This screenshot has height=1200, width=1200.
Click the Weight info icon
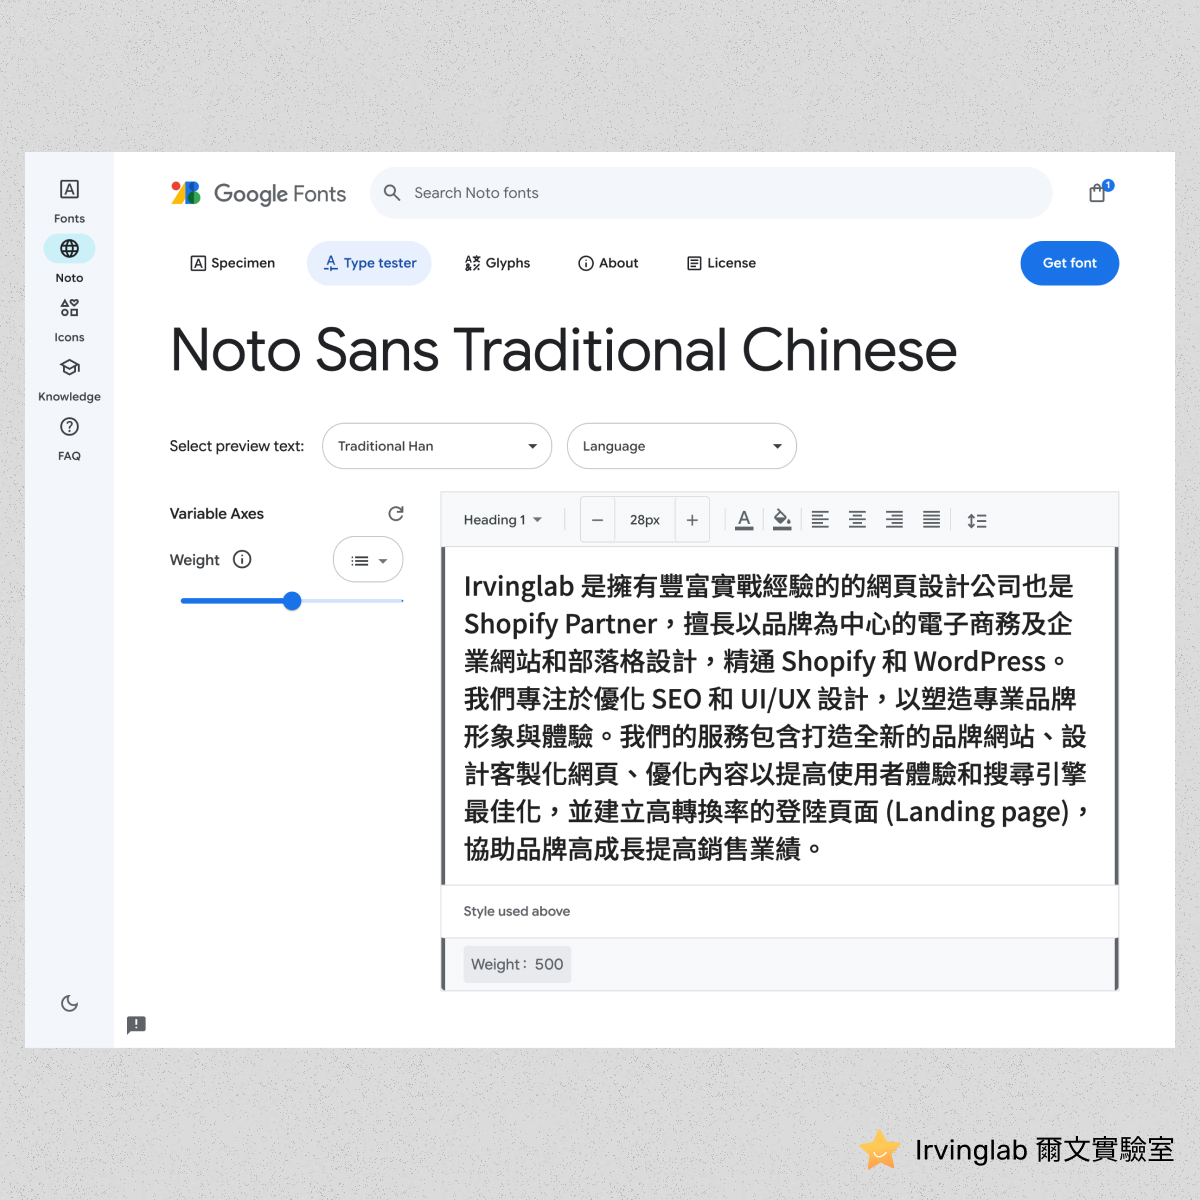click(x=242, y=559)
